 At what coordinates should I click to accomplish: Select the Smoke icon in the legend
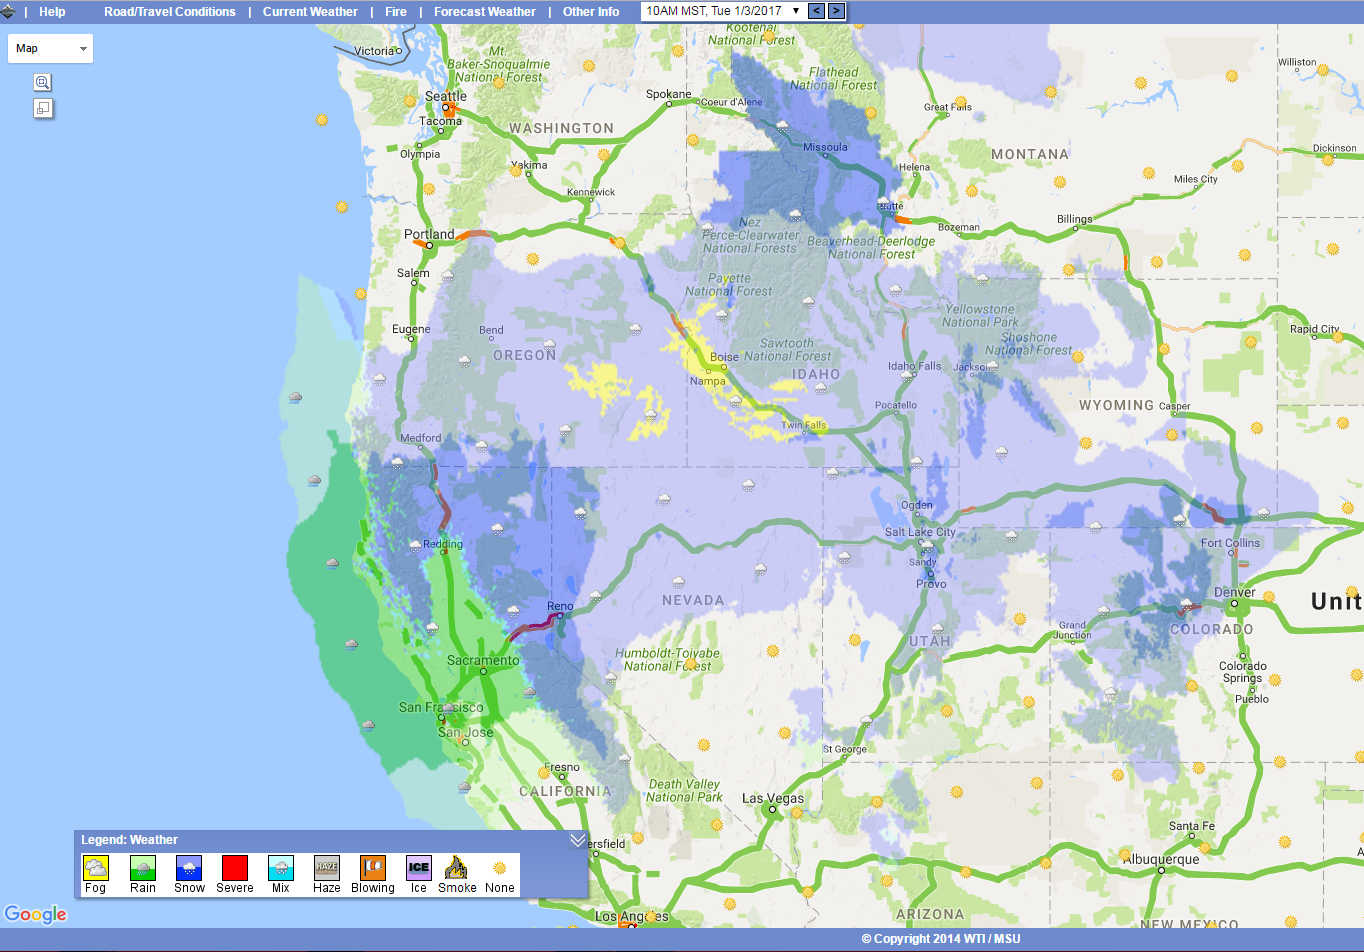tap(456, 869)
